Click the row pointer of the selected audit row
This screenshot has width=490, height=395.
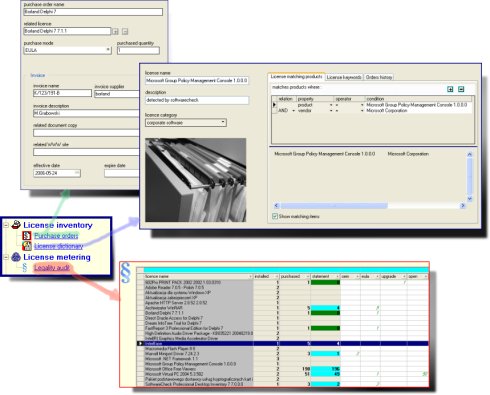point(140,343)
